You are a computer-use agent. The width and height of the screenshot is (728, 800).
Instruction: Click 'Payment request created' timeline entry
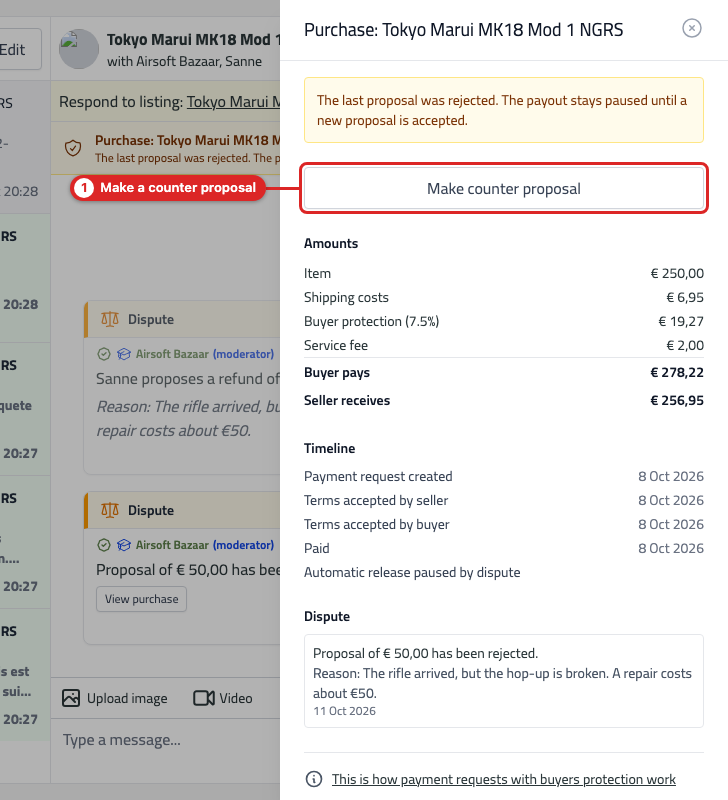[x=504, y=477]
